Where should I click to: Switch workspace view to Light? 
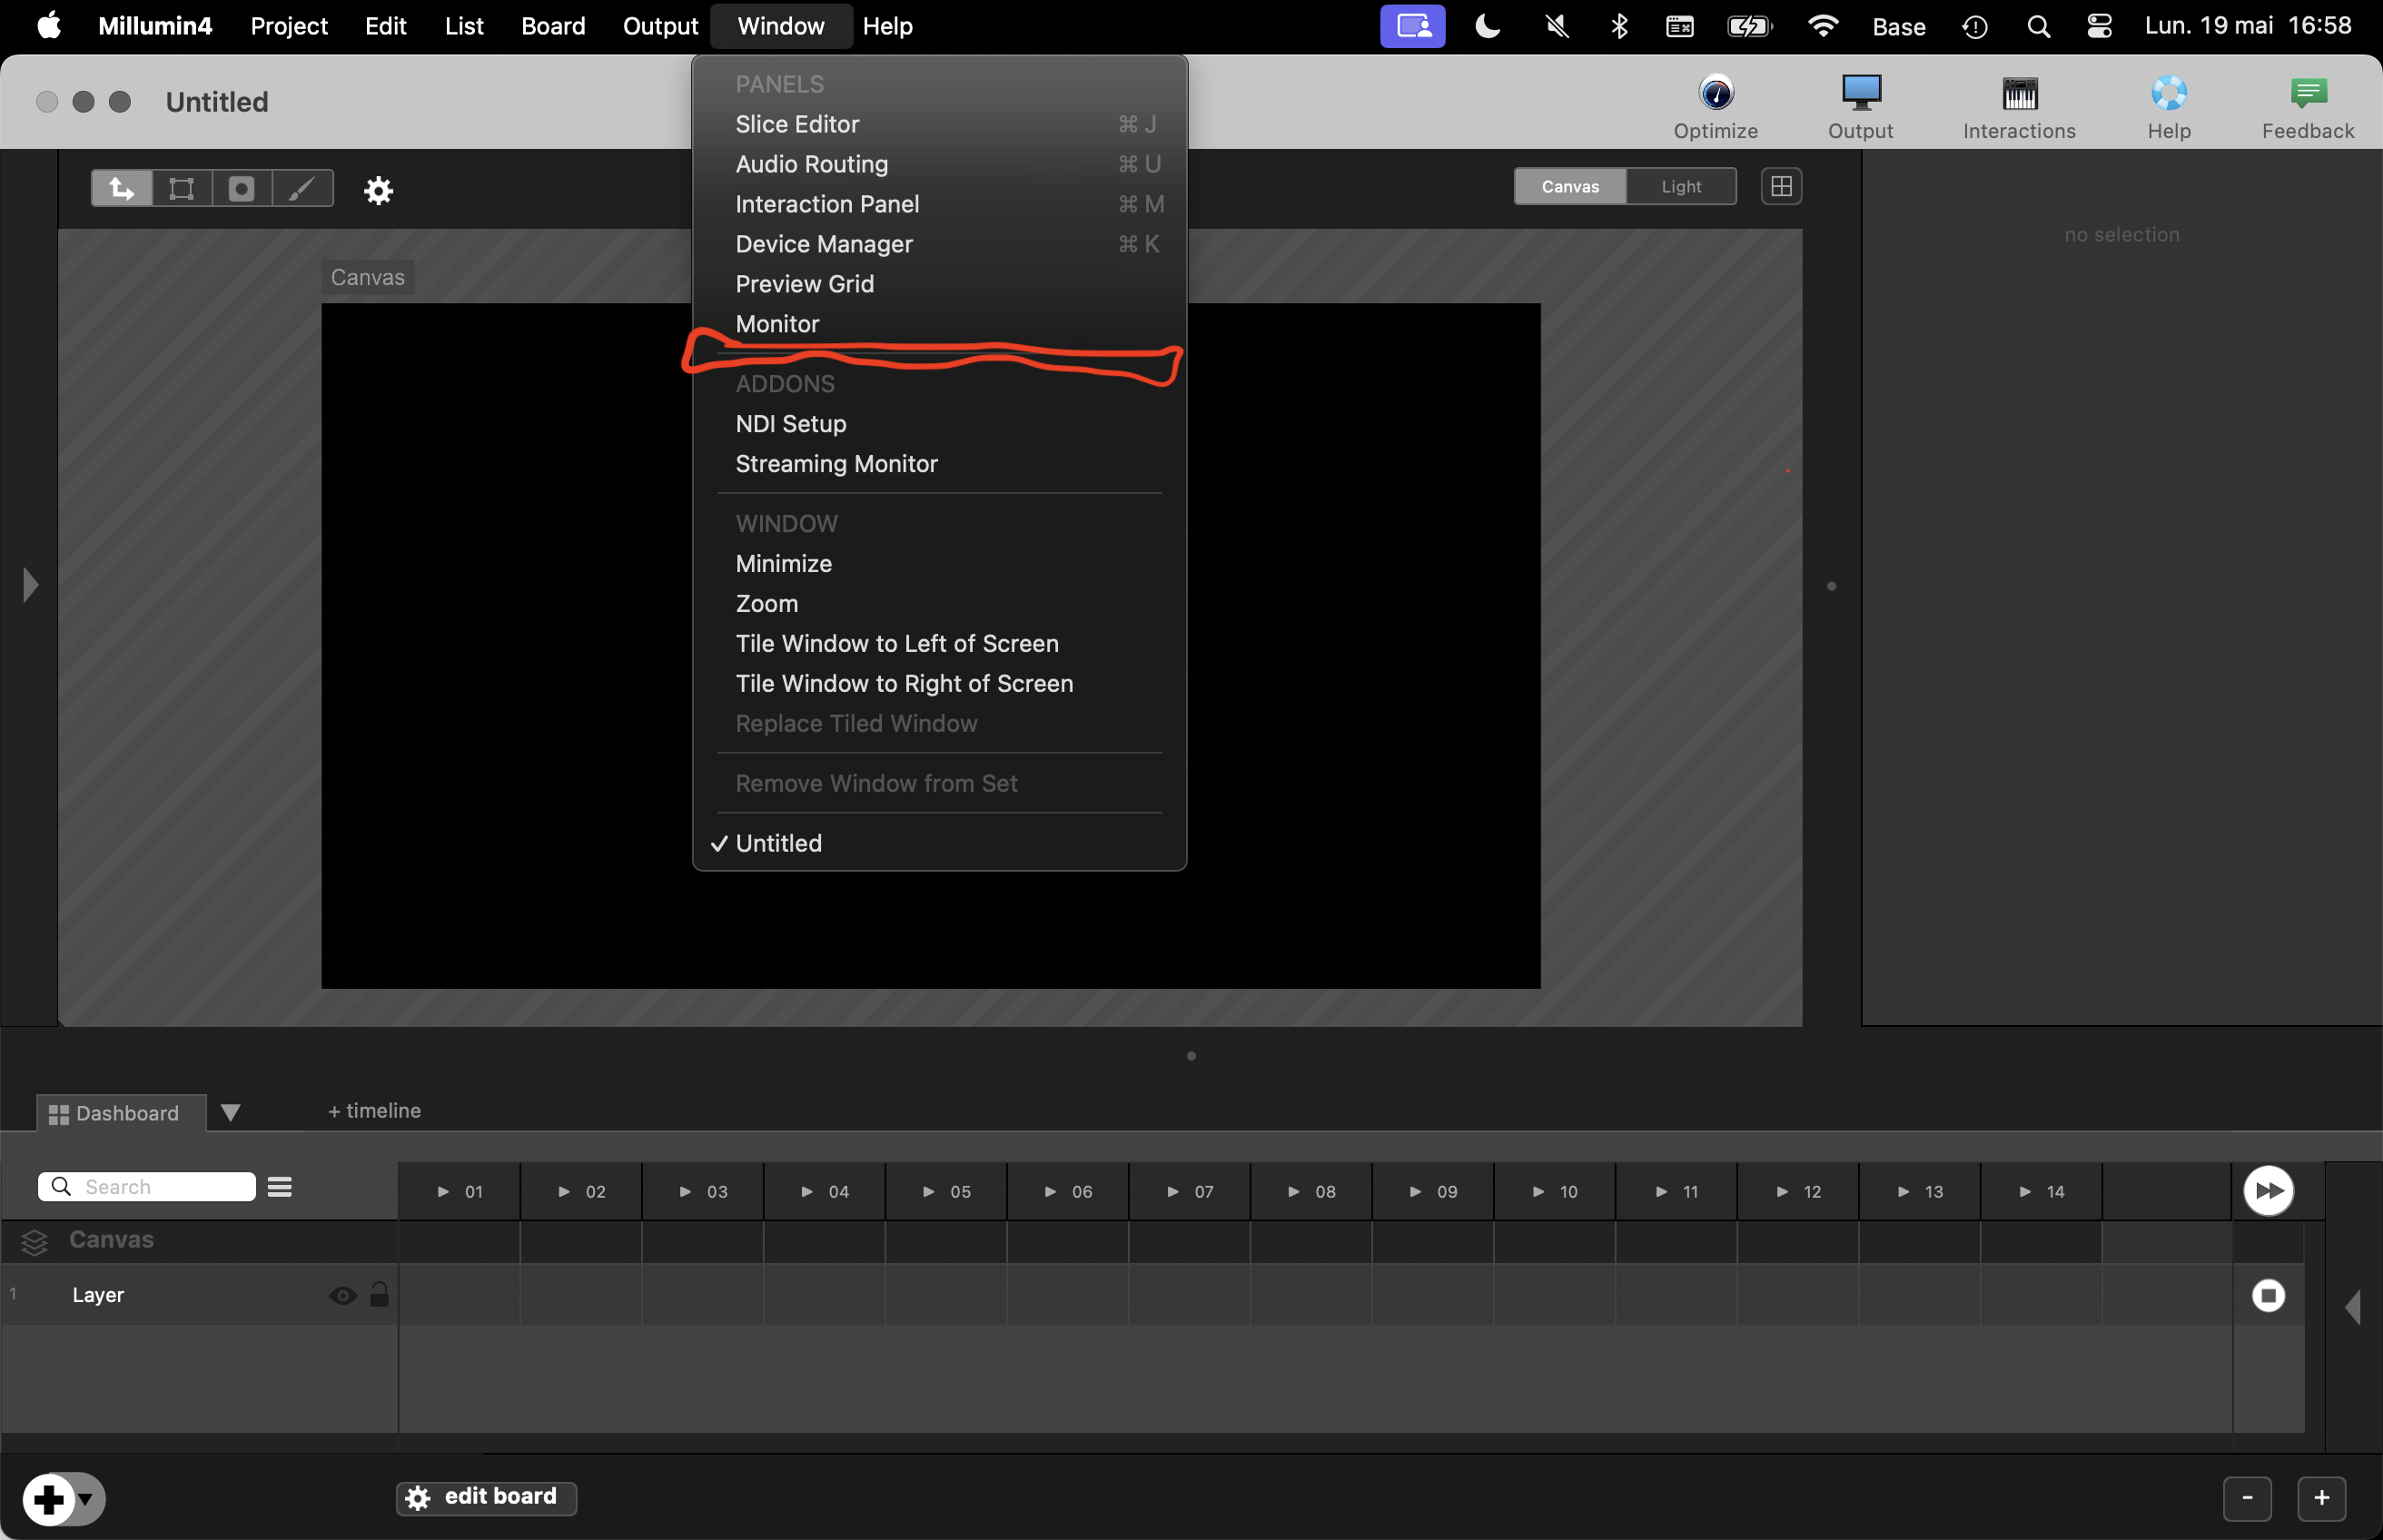[1680, 187]
